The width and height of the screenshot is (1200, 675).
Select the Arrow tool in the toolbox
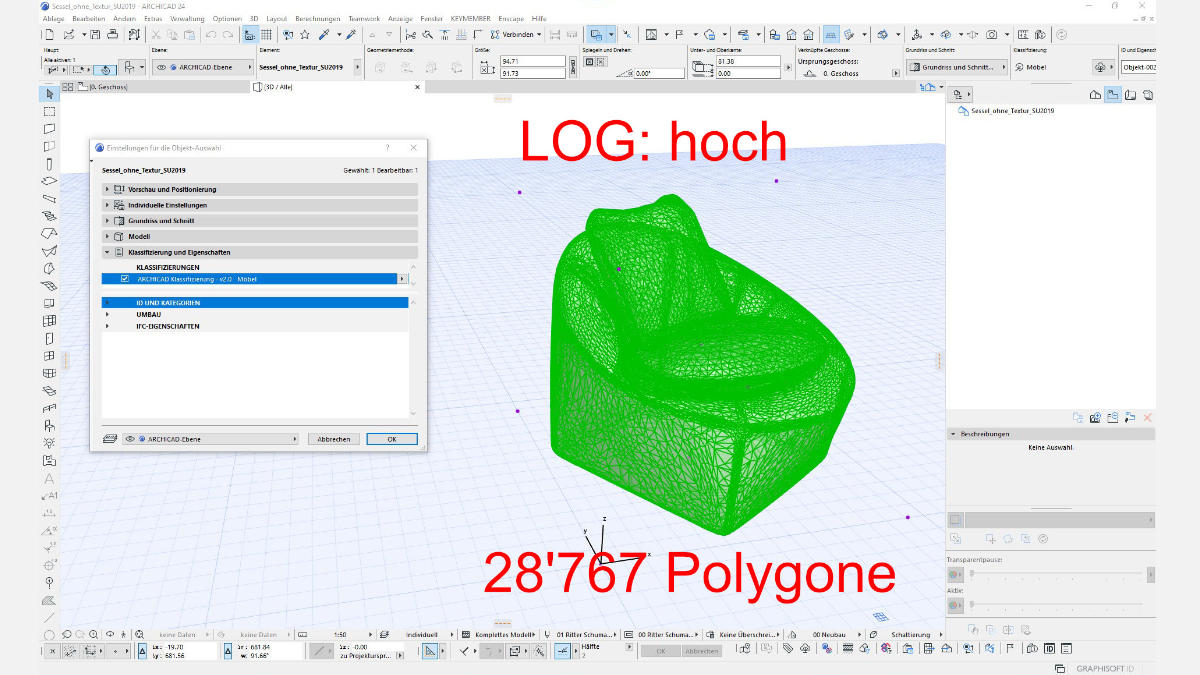[x=49, y=94]
